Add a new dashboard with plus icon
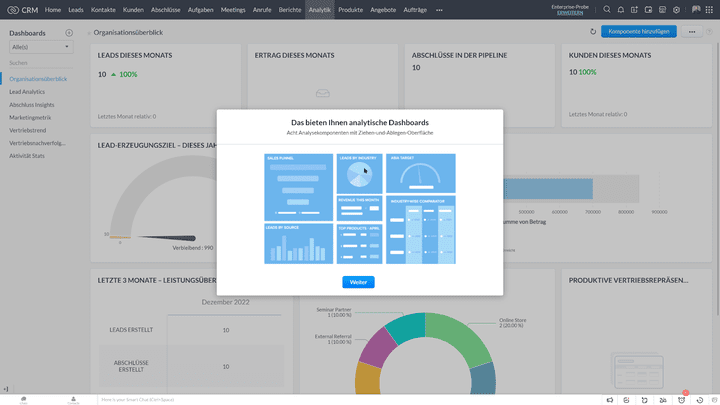Viewport: 720px width, 405px height. (x=69, y=33)
